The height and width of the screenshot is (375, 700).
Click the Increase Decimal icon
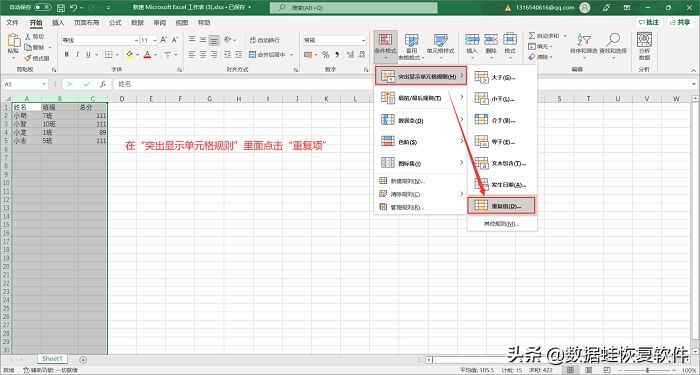350,55
